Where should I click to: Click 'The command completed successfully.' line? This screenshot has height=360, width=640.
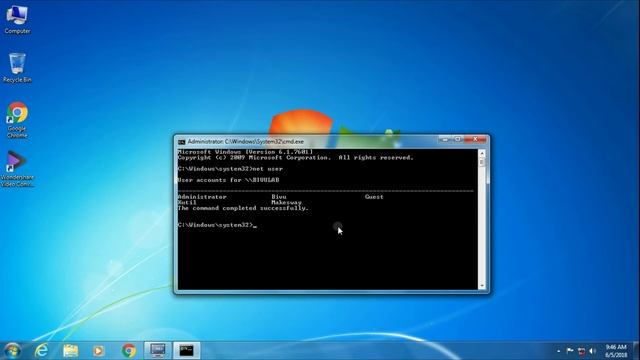(243, 208)
